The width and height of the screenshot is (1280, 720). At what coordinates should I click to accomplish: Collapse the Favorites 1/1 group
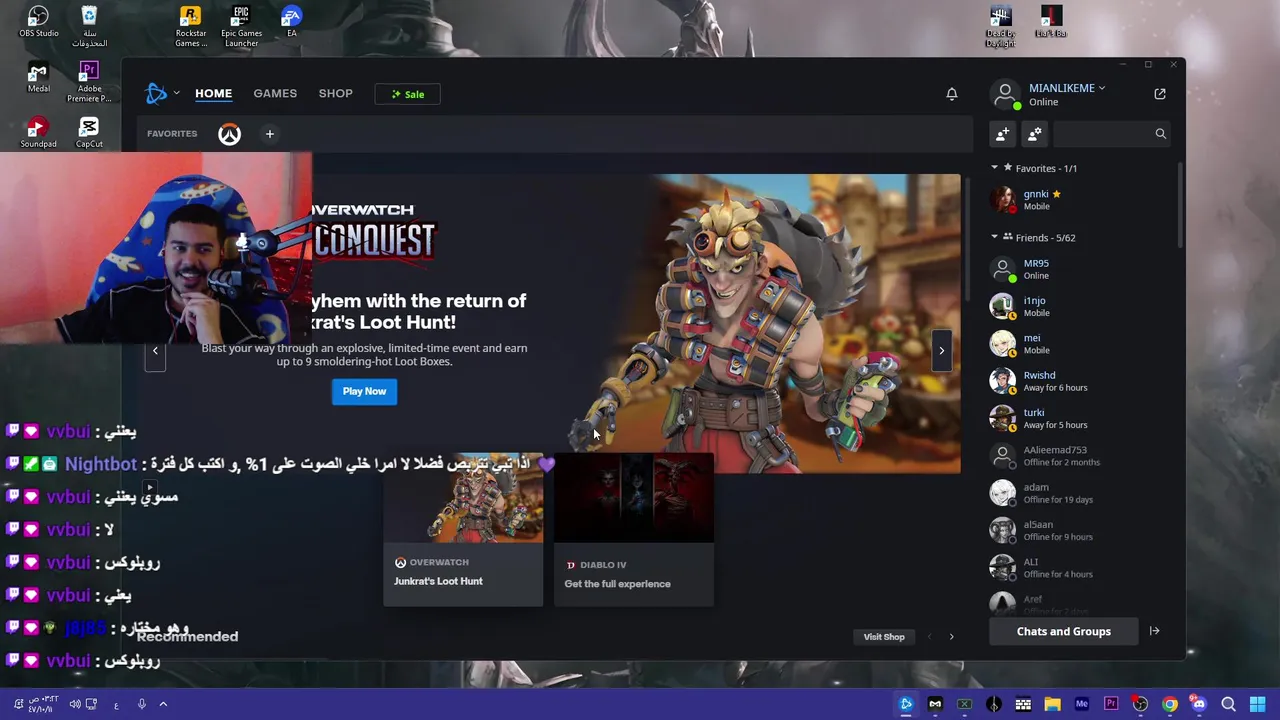[994, 168]
